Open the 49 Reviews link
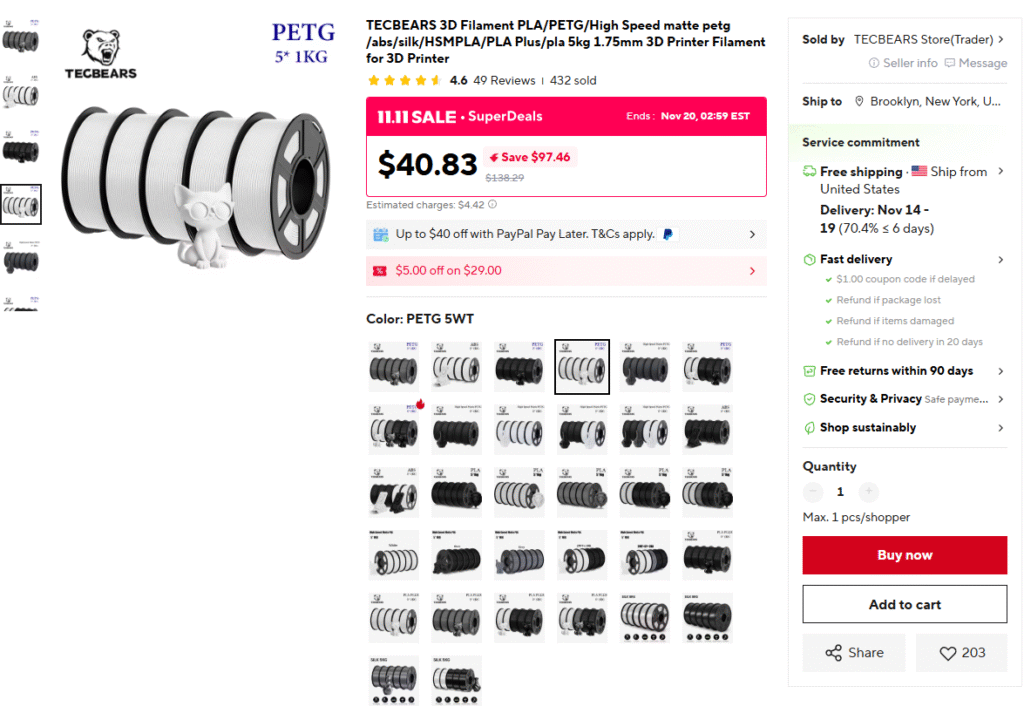This screenshot has width=1024, height=713. pos(504,80)
